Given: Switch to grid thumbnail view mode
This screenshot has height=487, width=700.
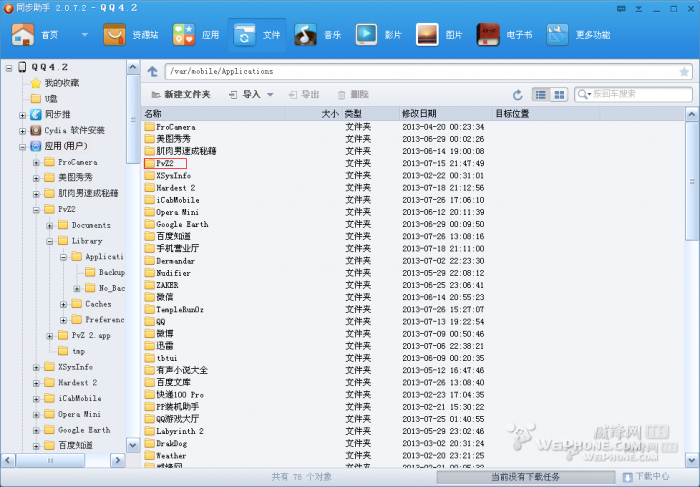Looking at the screenshot, I should click(x=559, y=95).
